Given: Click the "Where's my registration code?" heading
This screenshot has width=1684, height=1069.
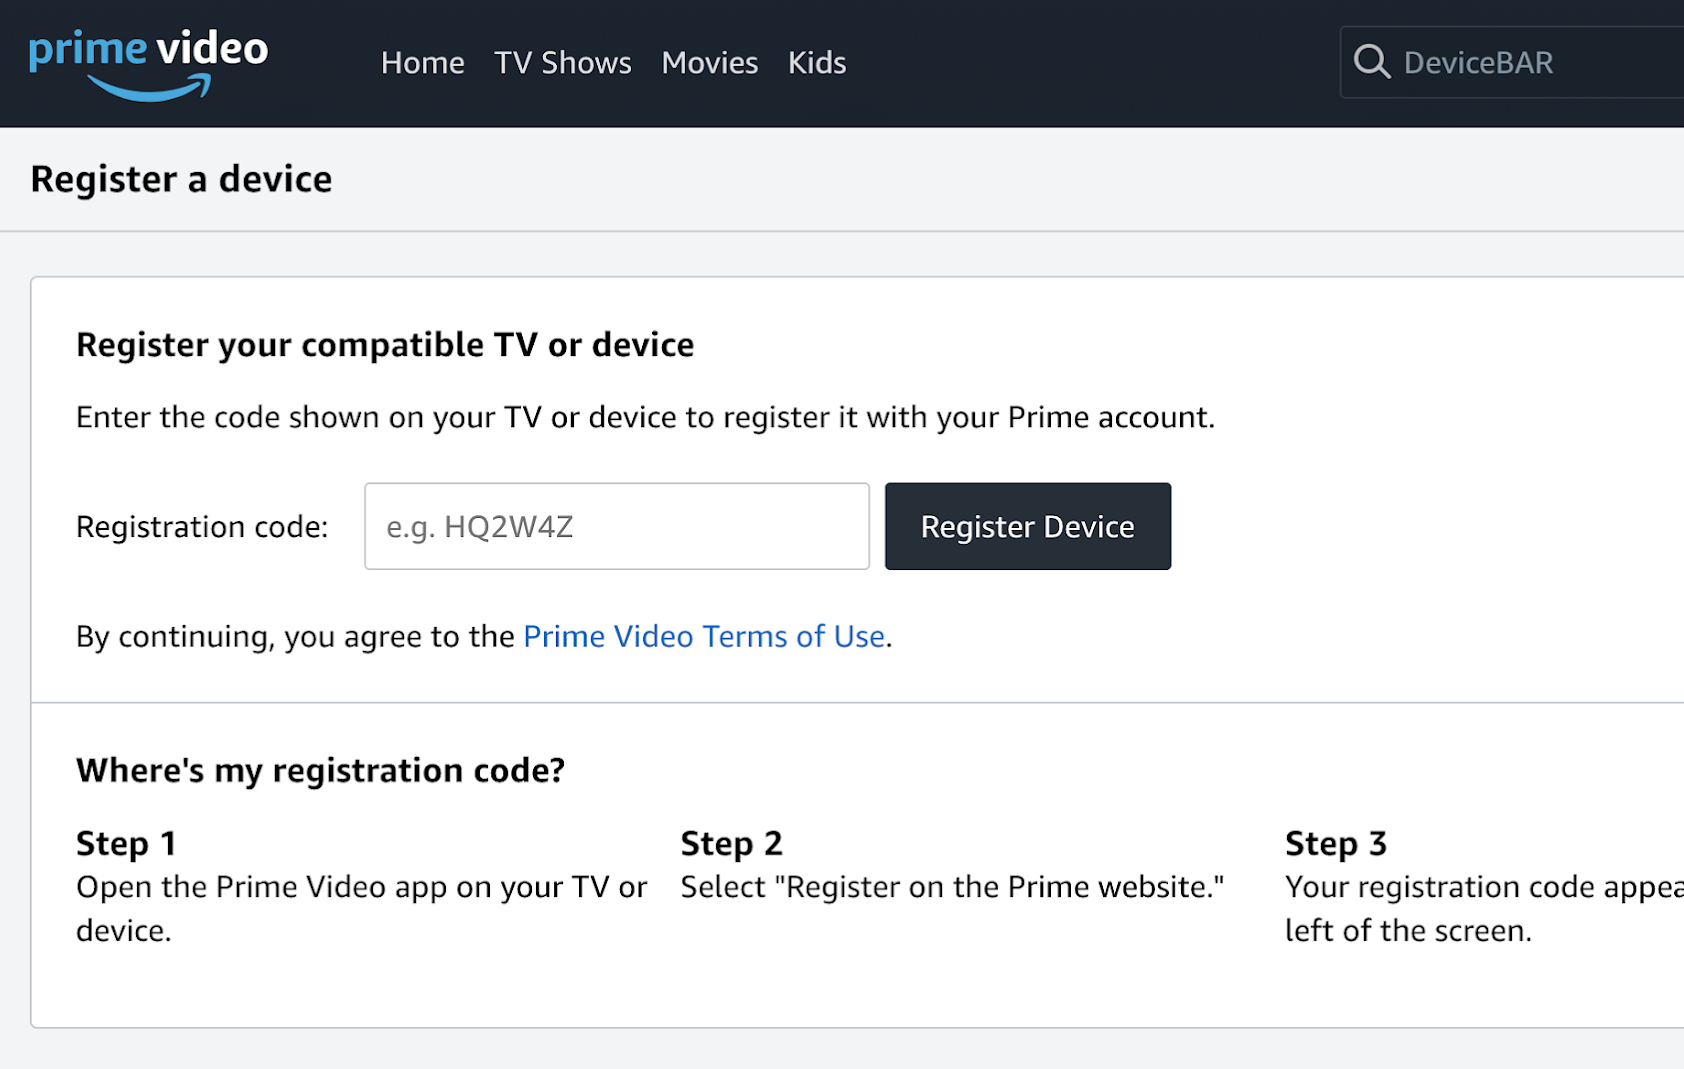Looking at the screenshot, I should (320, 770).
